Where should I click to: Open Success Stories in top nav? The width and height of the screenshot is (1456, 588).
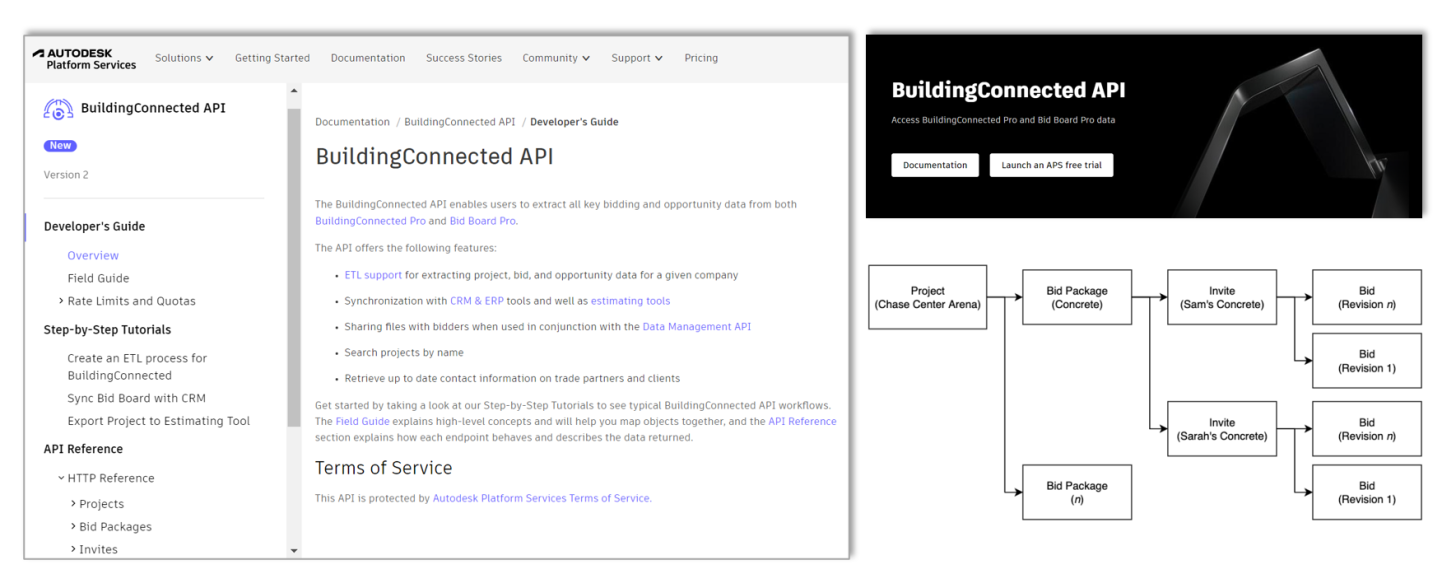point(464,58)
